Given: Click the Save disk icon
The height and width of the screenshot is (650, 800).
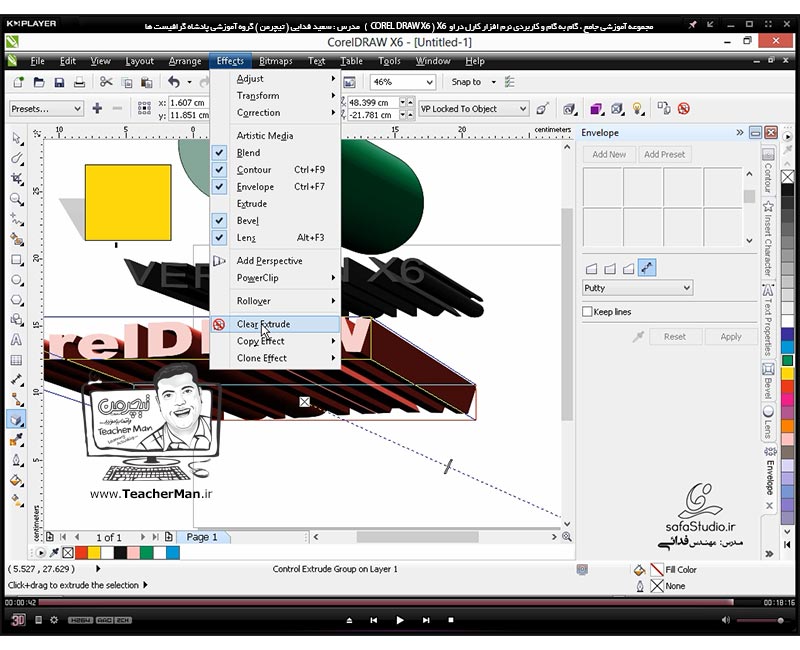Looking at the screenshot, I should point(59,82).
